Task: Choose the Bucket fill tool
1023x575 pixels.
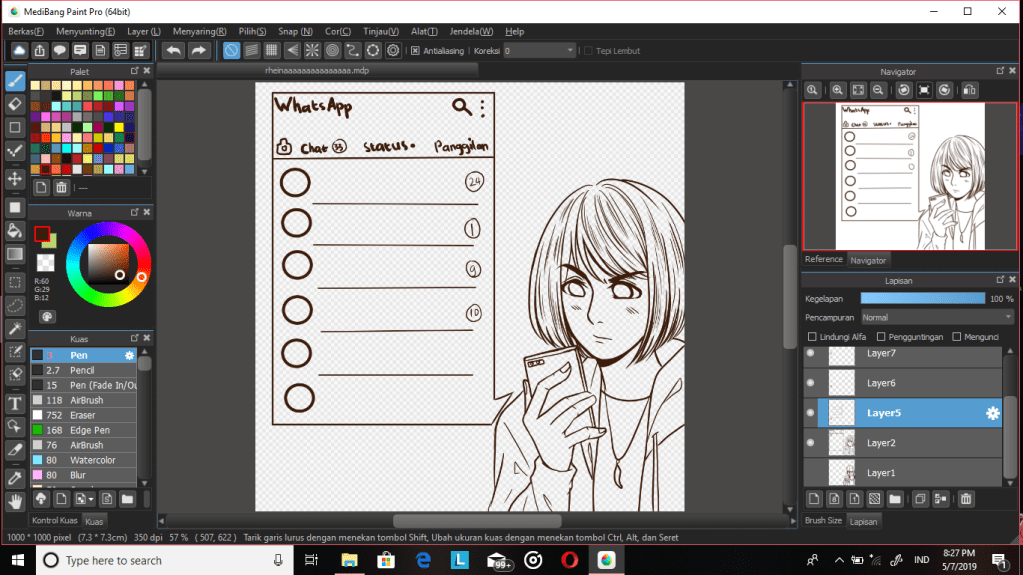Action: point(15,231)
